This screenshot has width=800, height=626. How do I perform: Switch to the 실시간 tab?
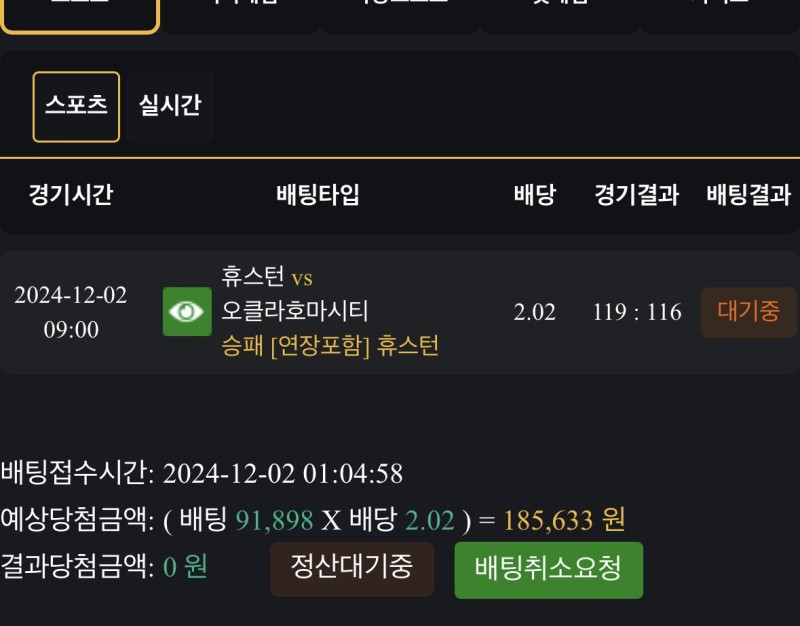(170, 106)
